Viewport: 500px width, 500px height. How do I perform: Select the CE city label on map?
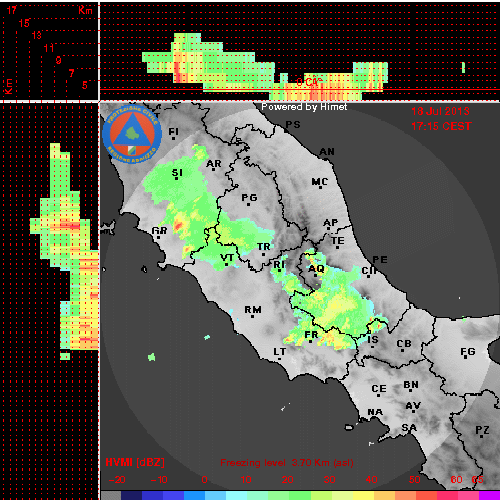(x=379, y=389)
